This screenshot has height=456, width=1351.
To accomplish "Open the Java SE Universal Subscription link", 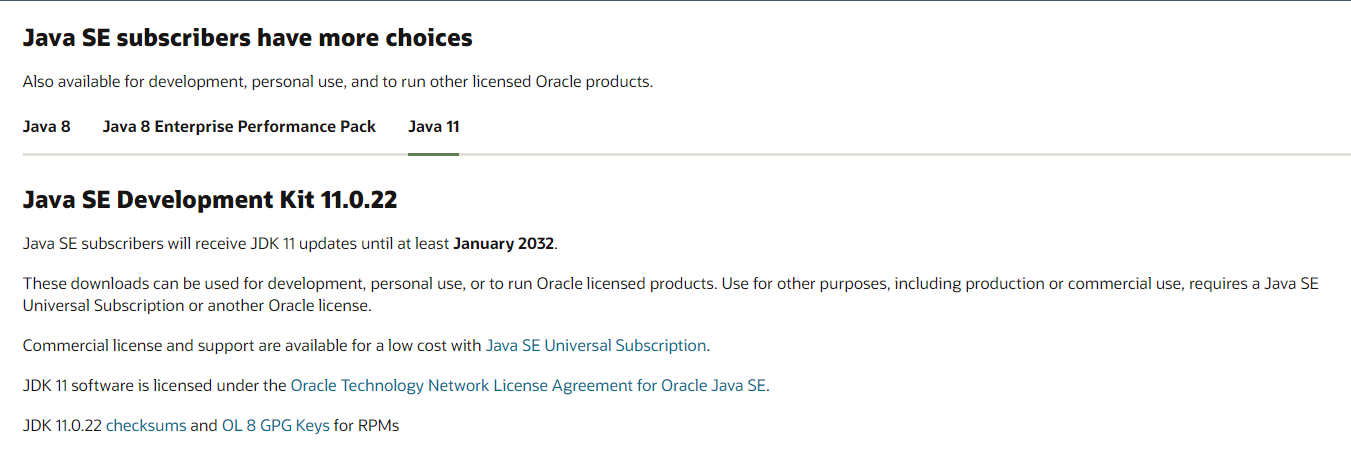I will tap(596, 346).
